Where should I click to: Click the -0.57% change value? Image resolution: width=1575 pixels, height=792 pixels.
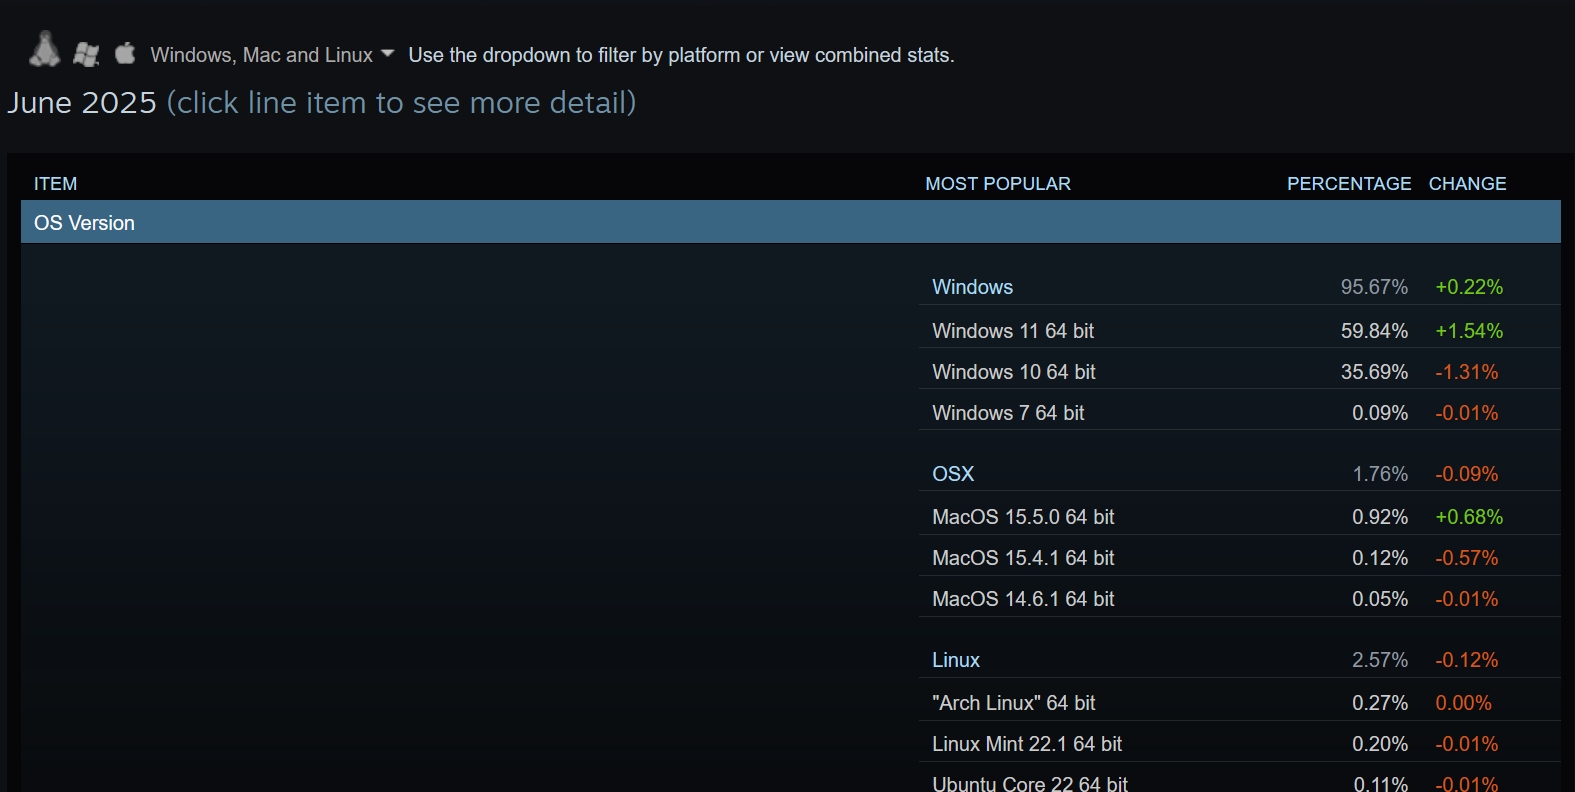[1467, 557]
